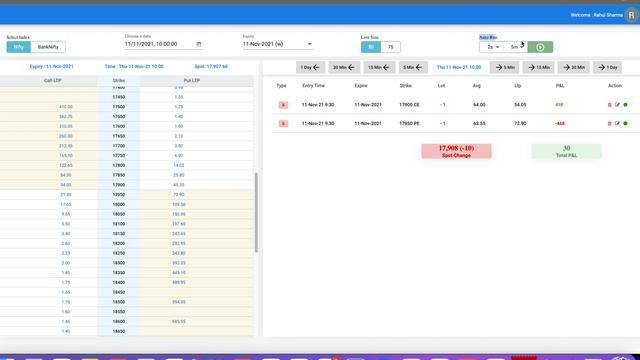640x360 pixels.
Task: Open the 5m auto run step dropdown
Action: point(516,47)
